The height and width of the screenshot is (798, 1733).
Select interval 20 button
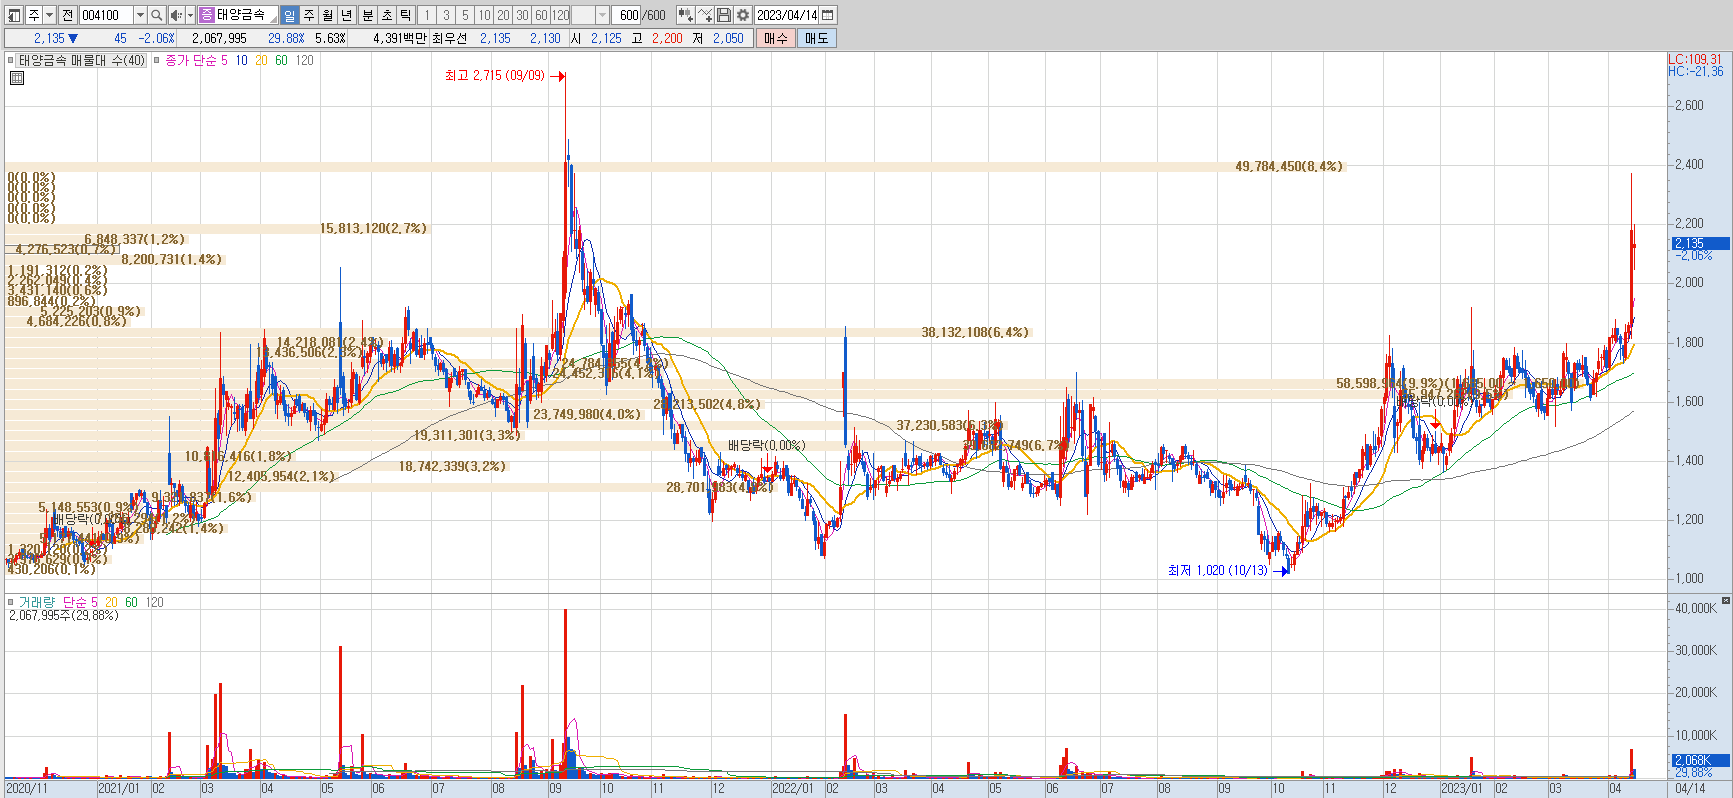[x=503, y=15]
